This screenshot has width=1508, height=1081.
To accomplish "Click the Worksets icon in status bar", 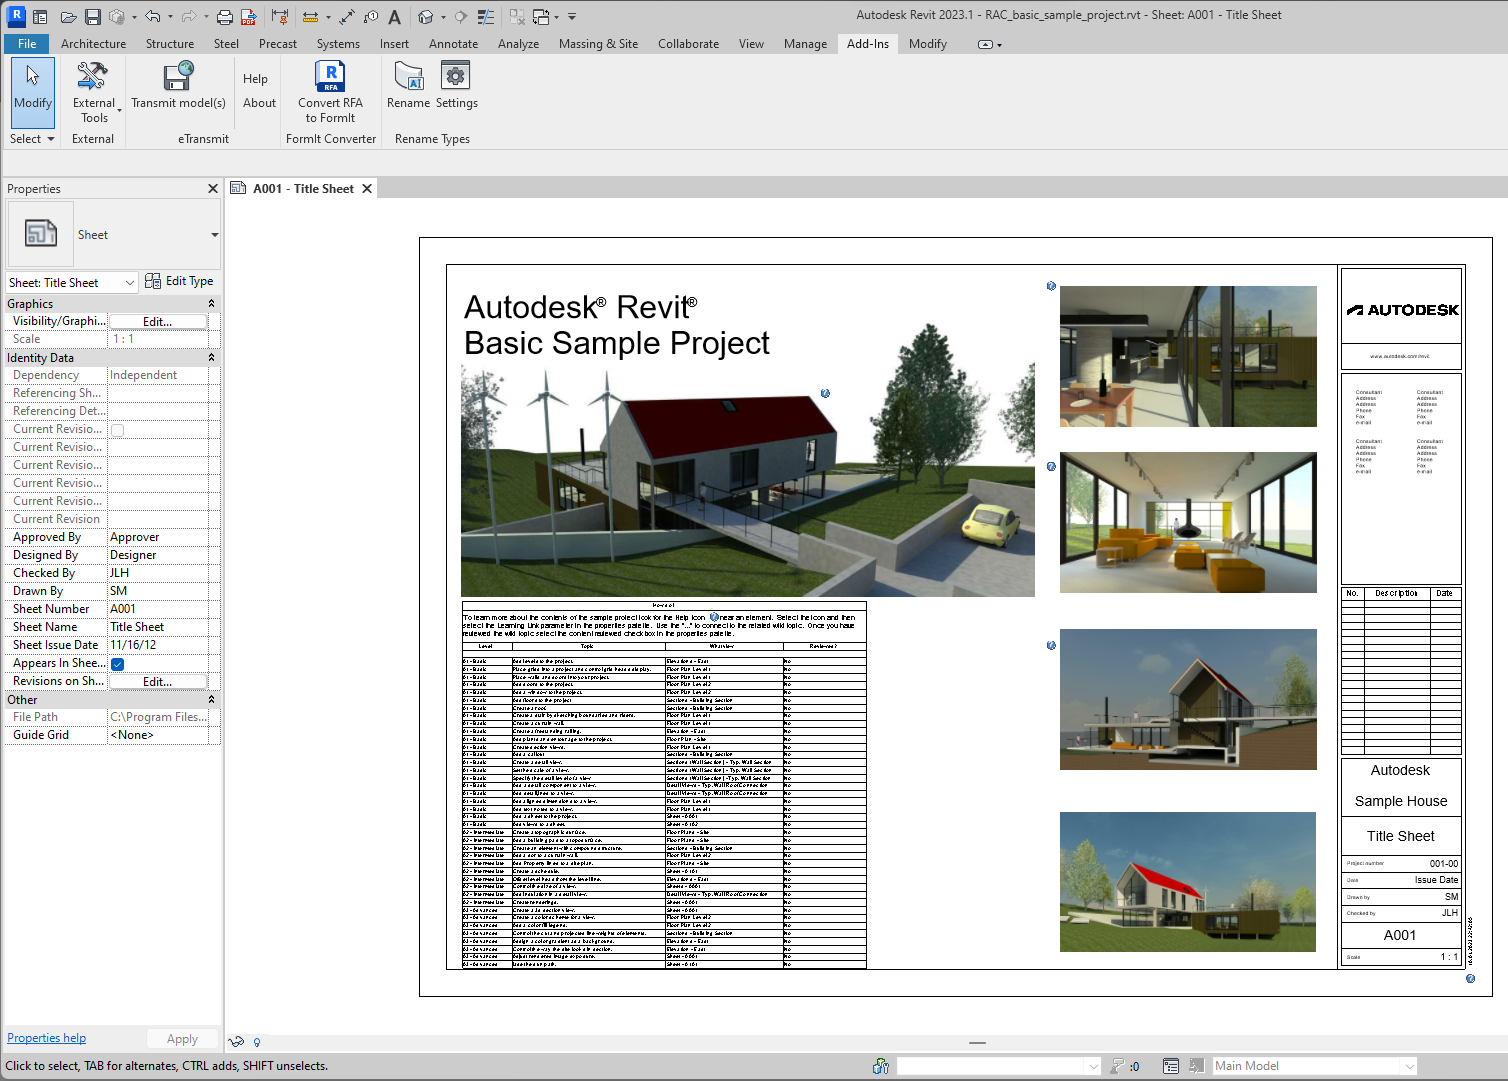I will click(x=881, y=1066).
